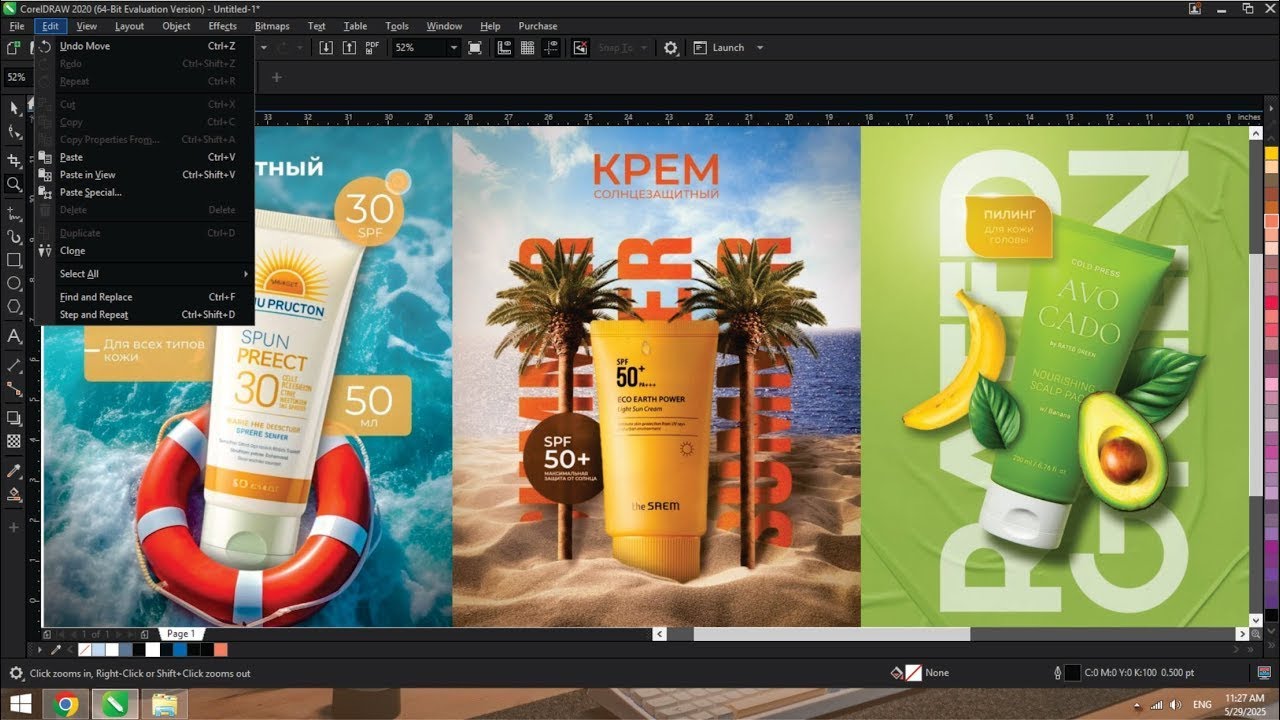Choose Paste in View menu entry
The image size is (1280, 720).
[145, 175]
